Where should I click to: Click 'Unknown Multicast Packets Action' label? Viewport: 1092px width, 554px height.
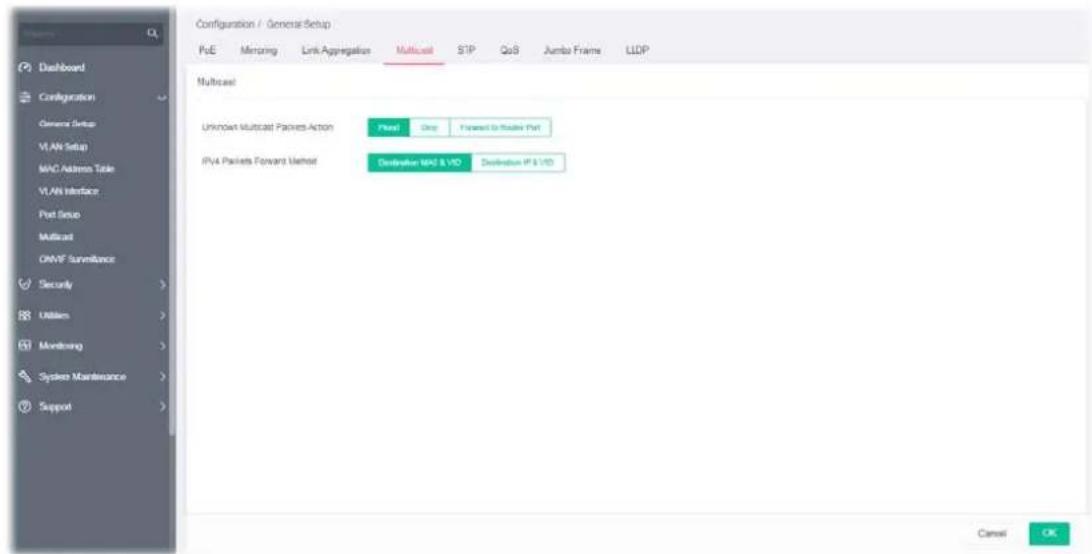267,128
